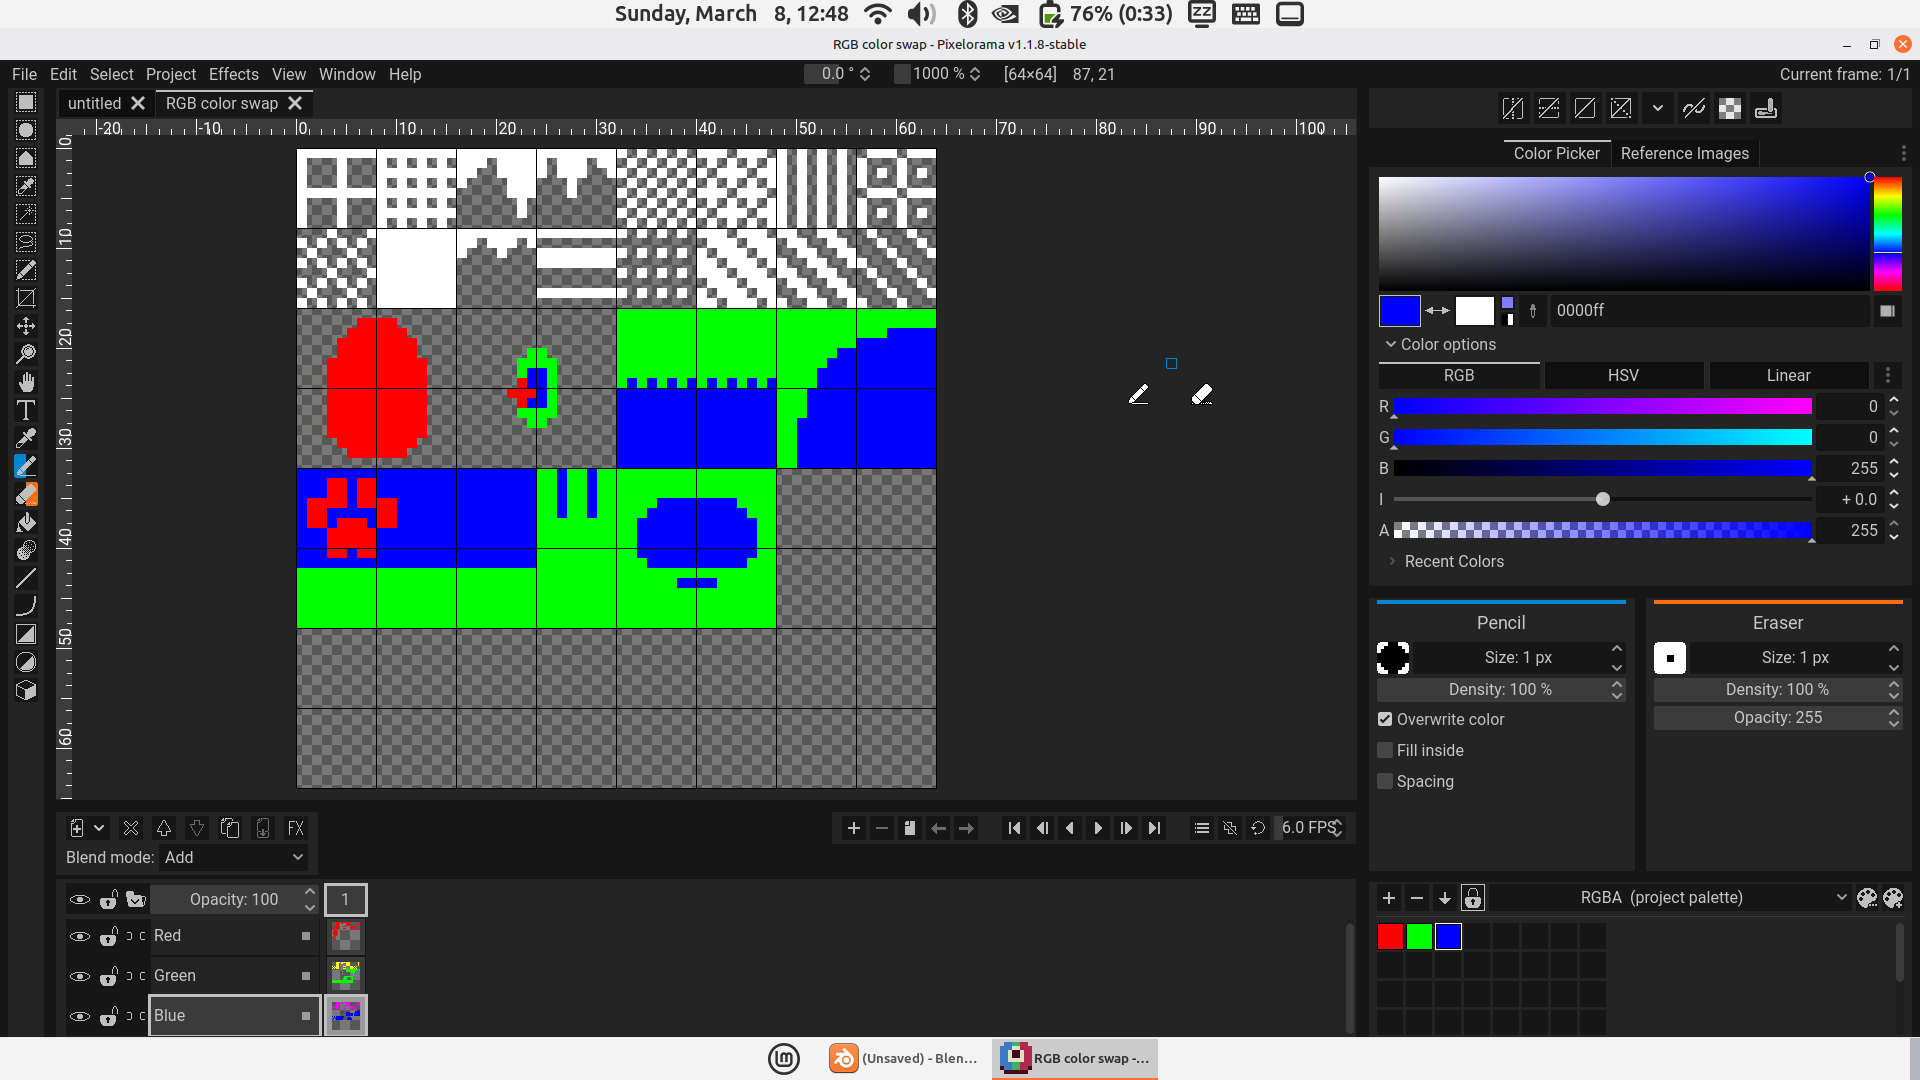Select the Text tool
This screenshot has height=1080, width=1920.
[26, 410]
